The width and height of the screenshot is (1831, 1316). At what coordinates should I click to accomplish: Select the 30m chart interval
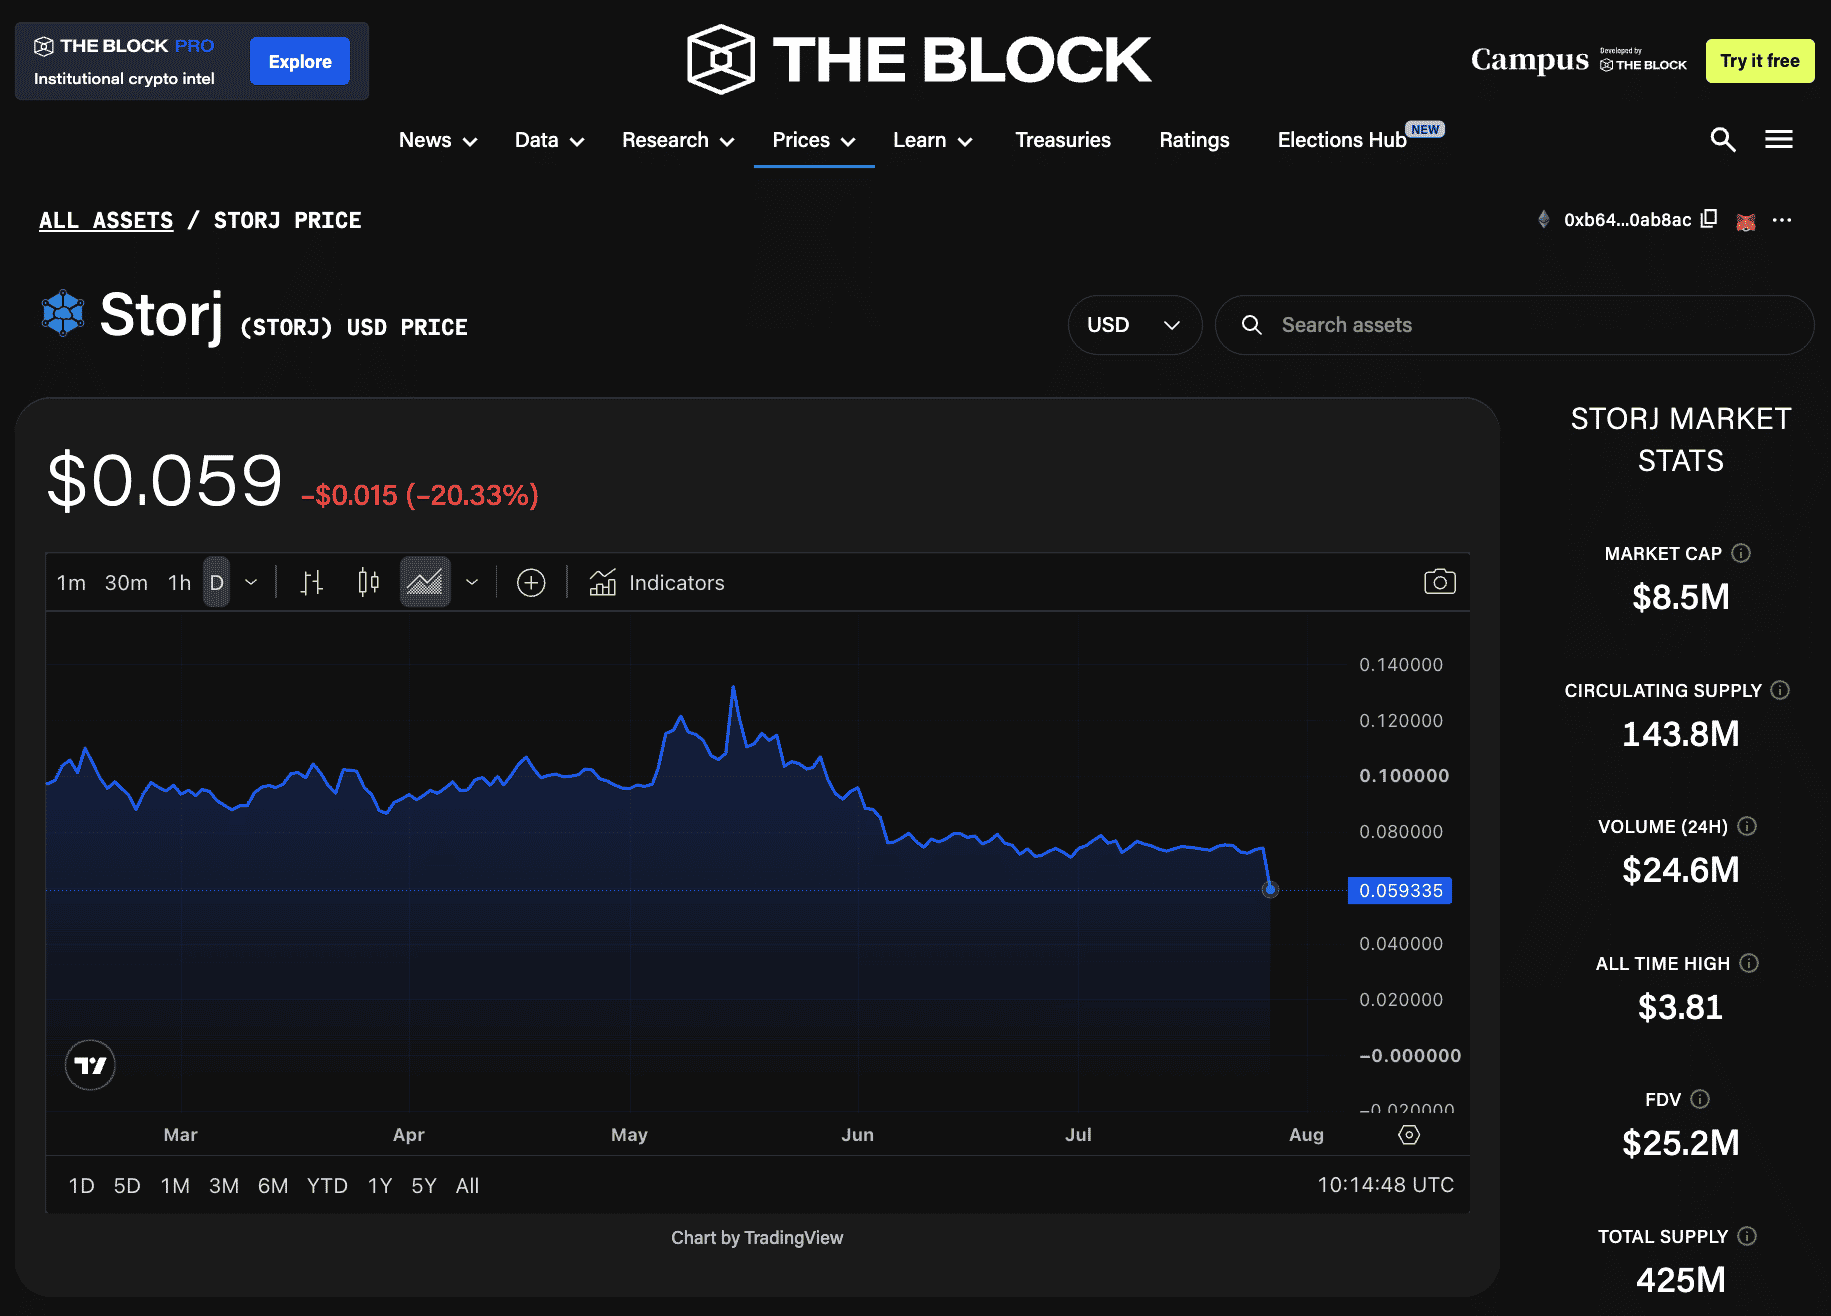click(x=126, y=582)
